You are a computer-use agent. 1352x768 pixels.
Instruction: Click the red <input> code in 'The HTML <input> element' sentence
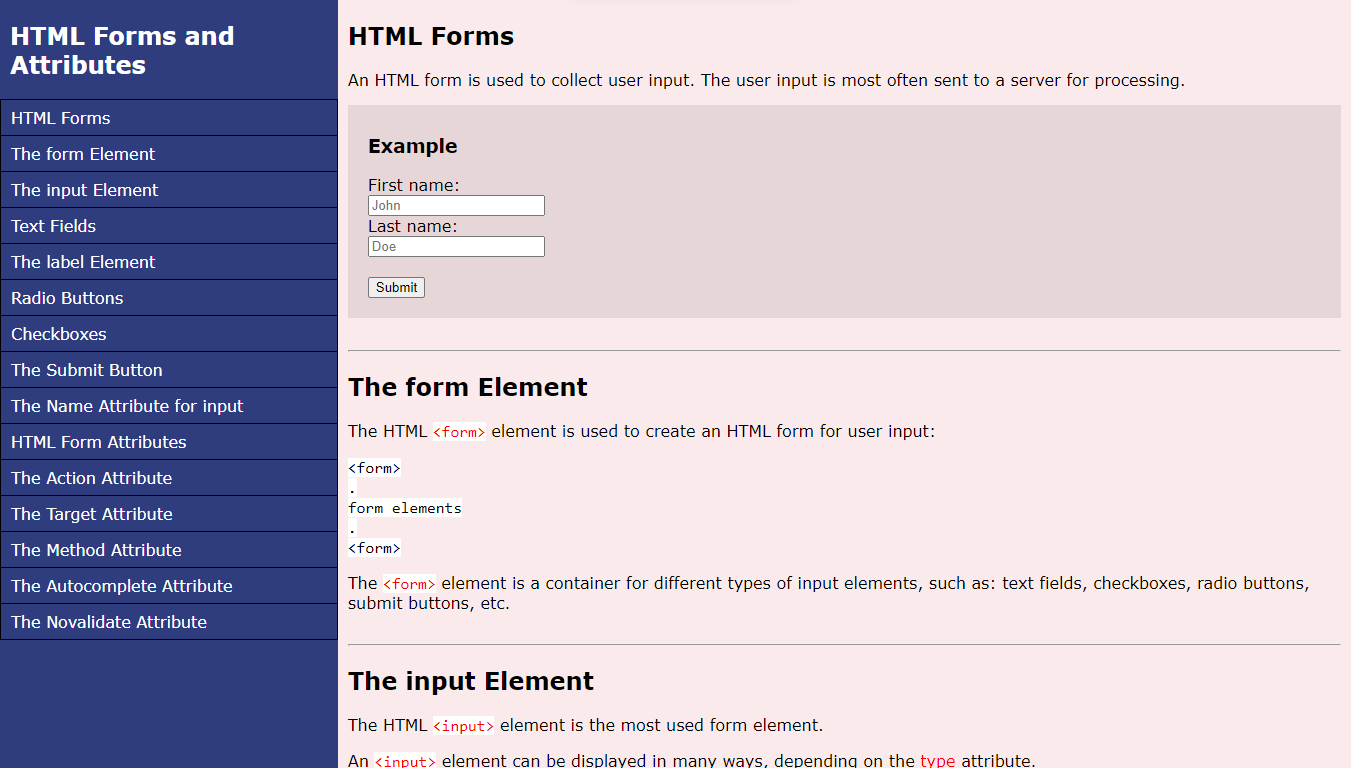tap(463, 726)
